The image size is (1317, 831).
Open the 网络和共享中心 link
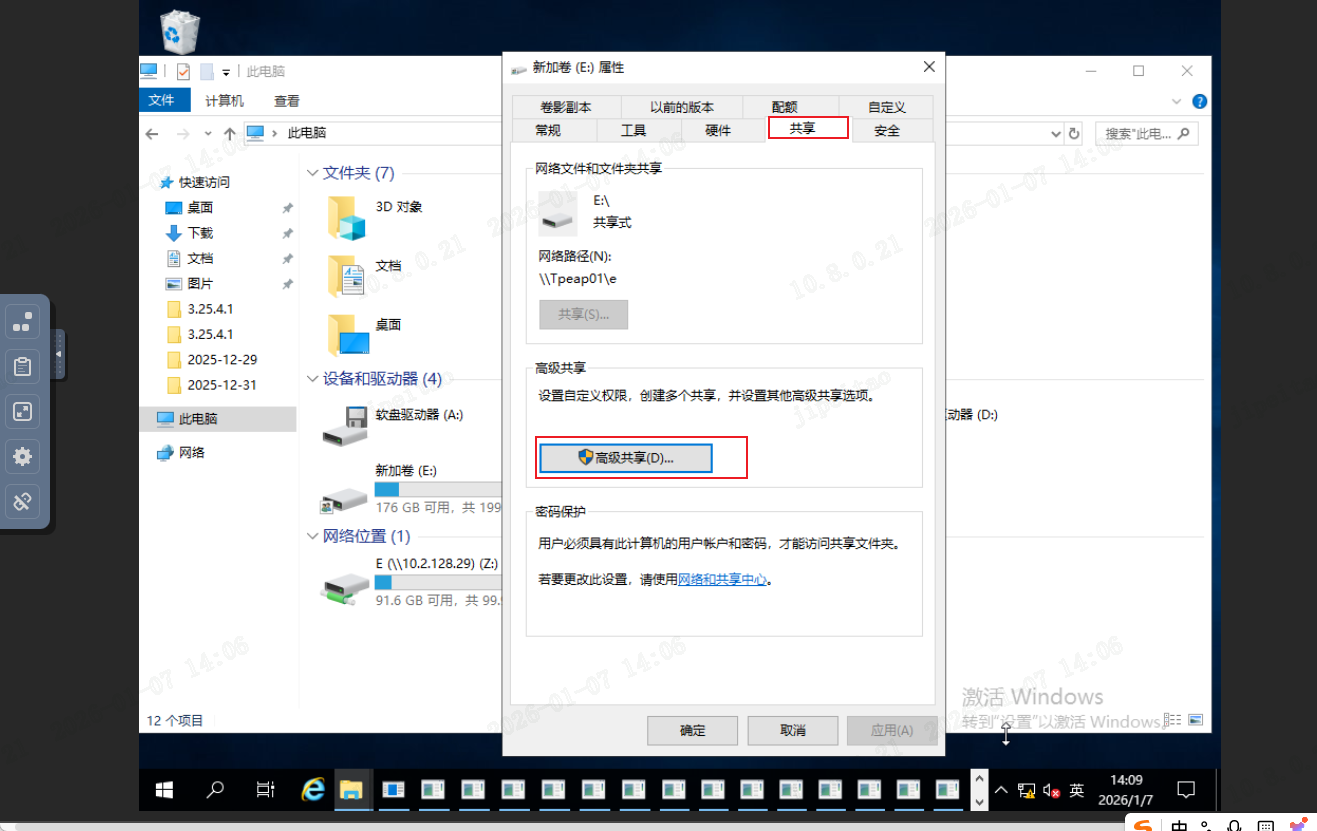click(x=723, y=579)
